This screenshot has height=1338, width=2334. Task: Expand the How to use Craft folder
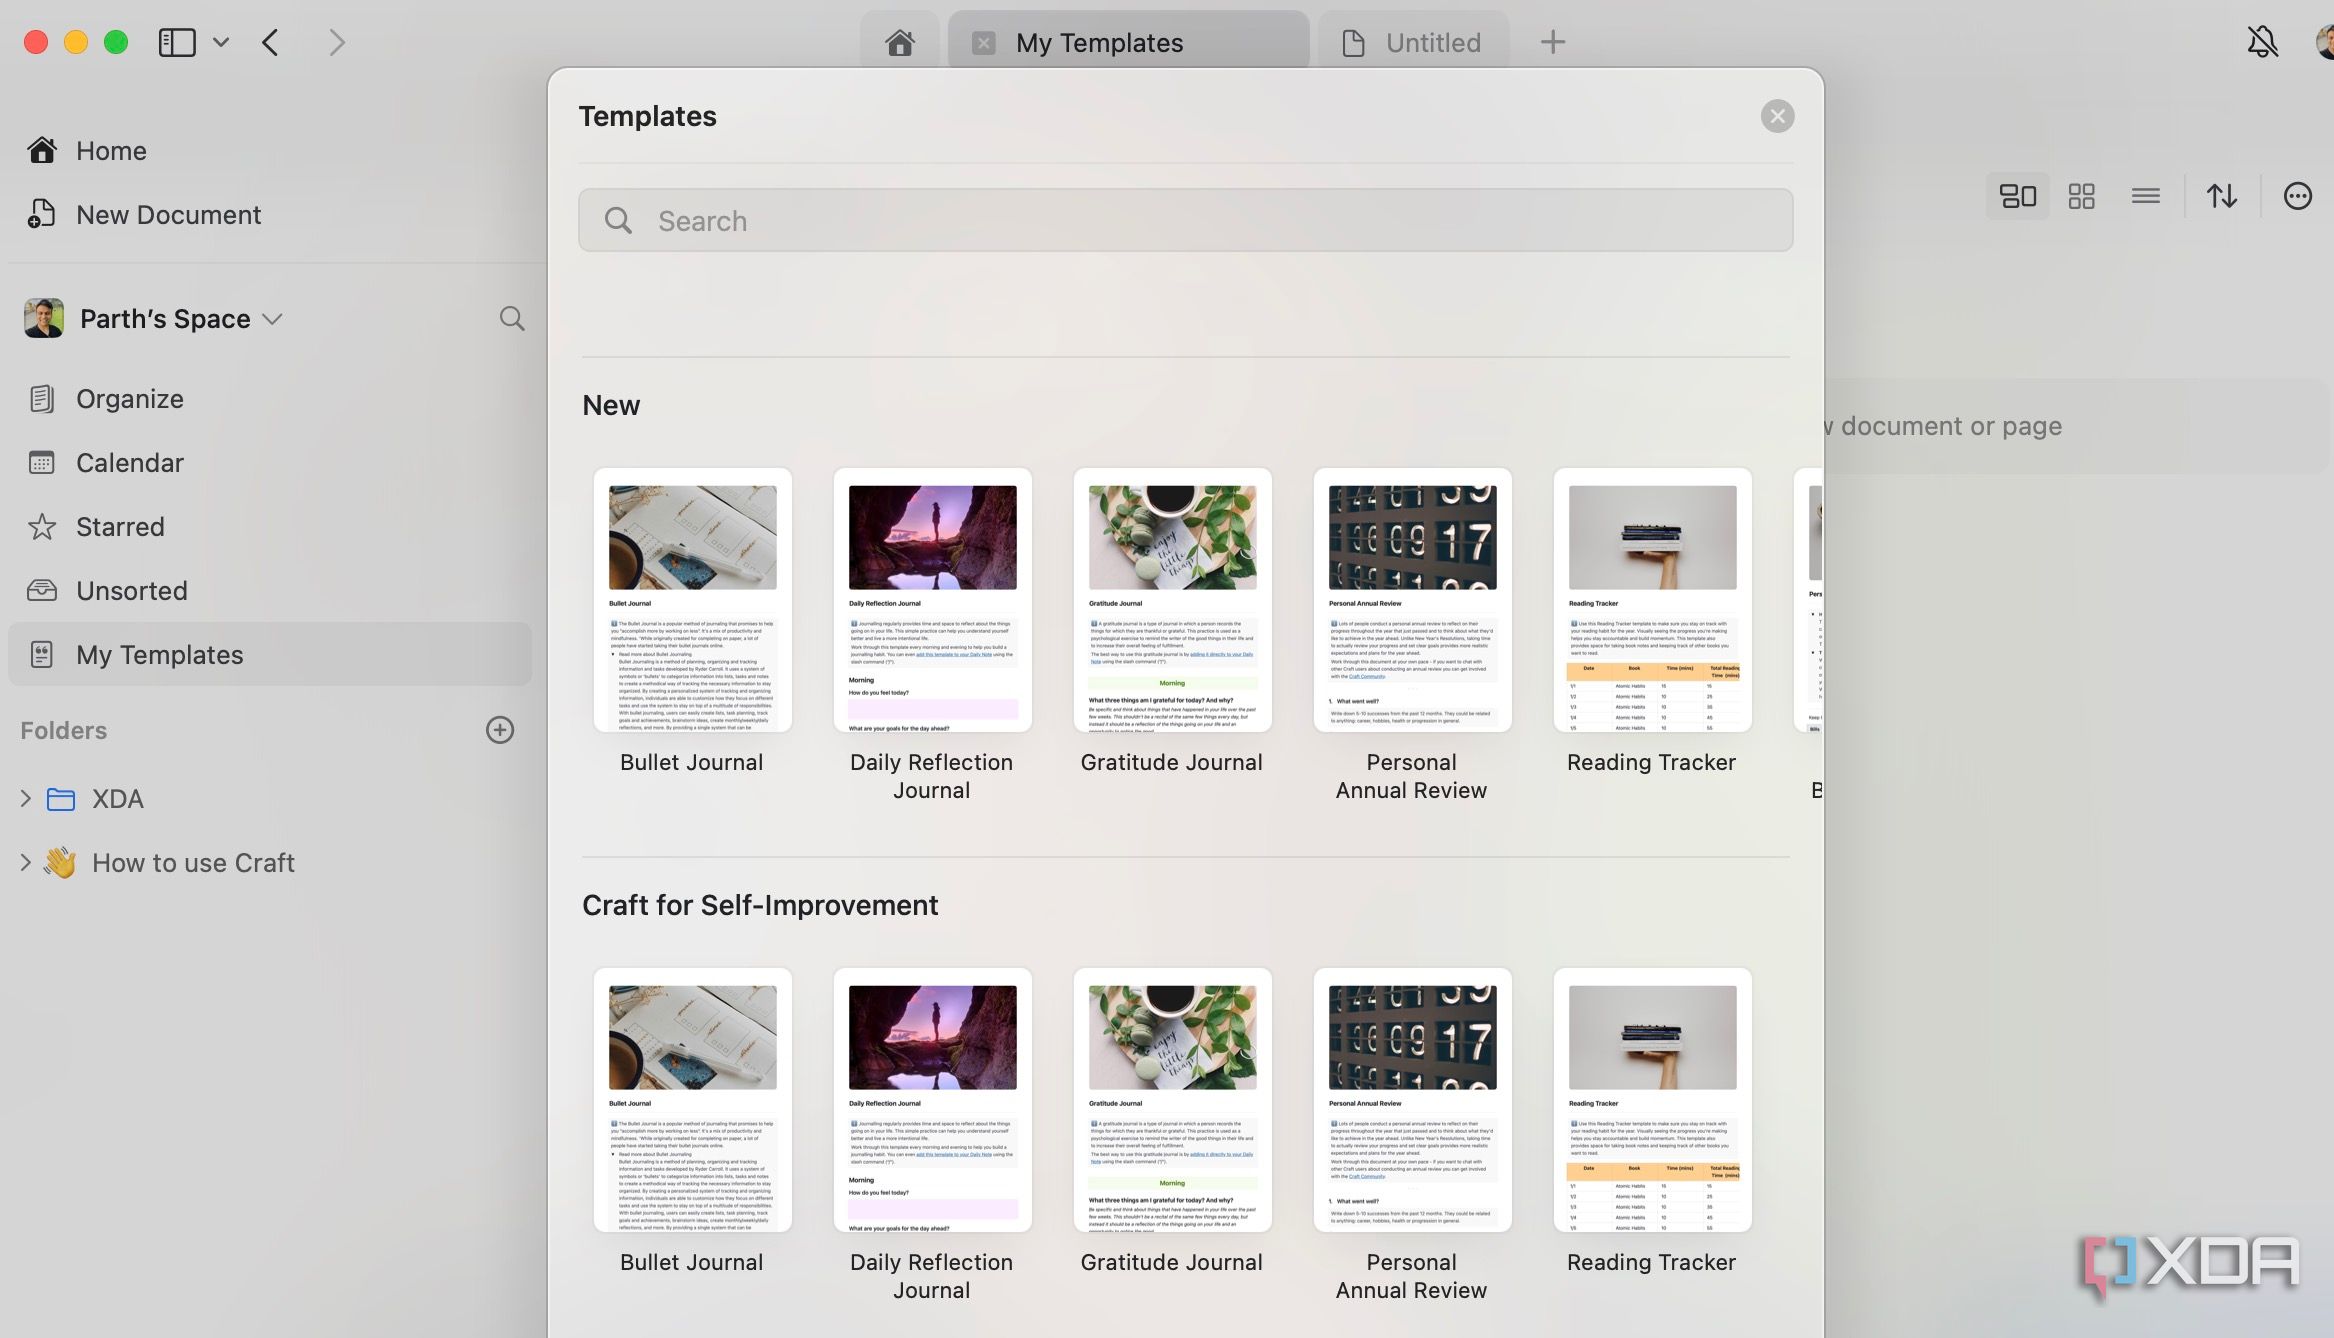[26, 862]
